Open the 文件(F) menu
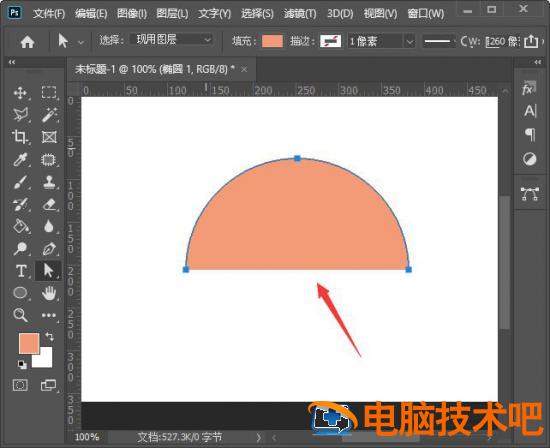Image resolution: width=550 pixels, height=448 pixels. tap(49, 14)
